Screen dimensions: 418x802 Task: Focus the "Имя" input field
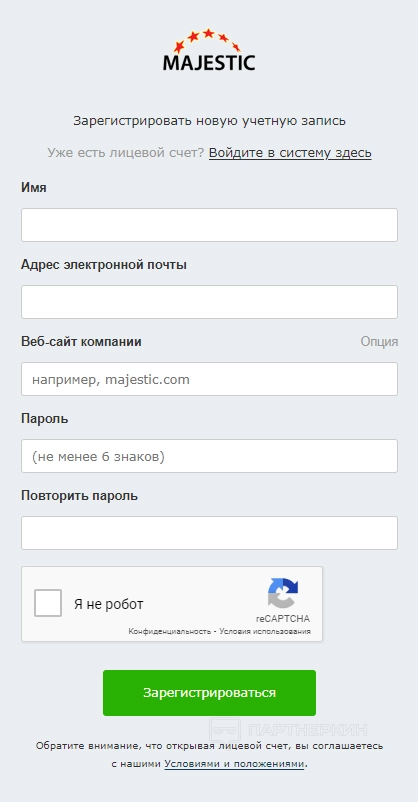209,225
